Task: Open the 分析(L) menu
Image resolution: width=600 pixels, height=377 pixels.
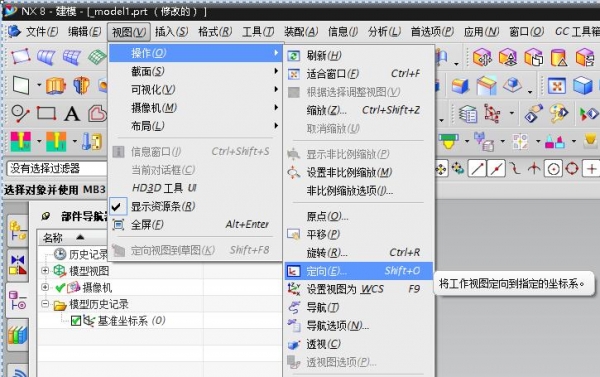Action: (384, 32)
